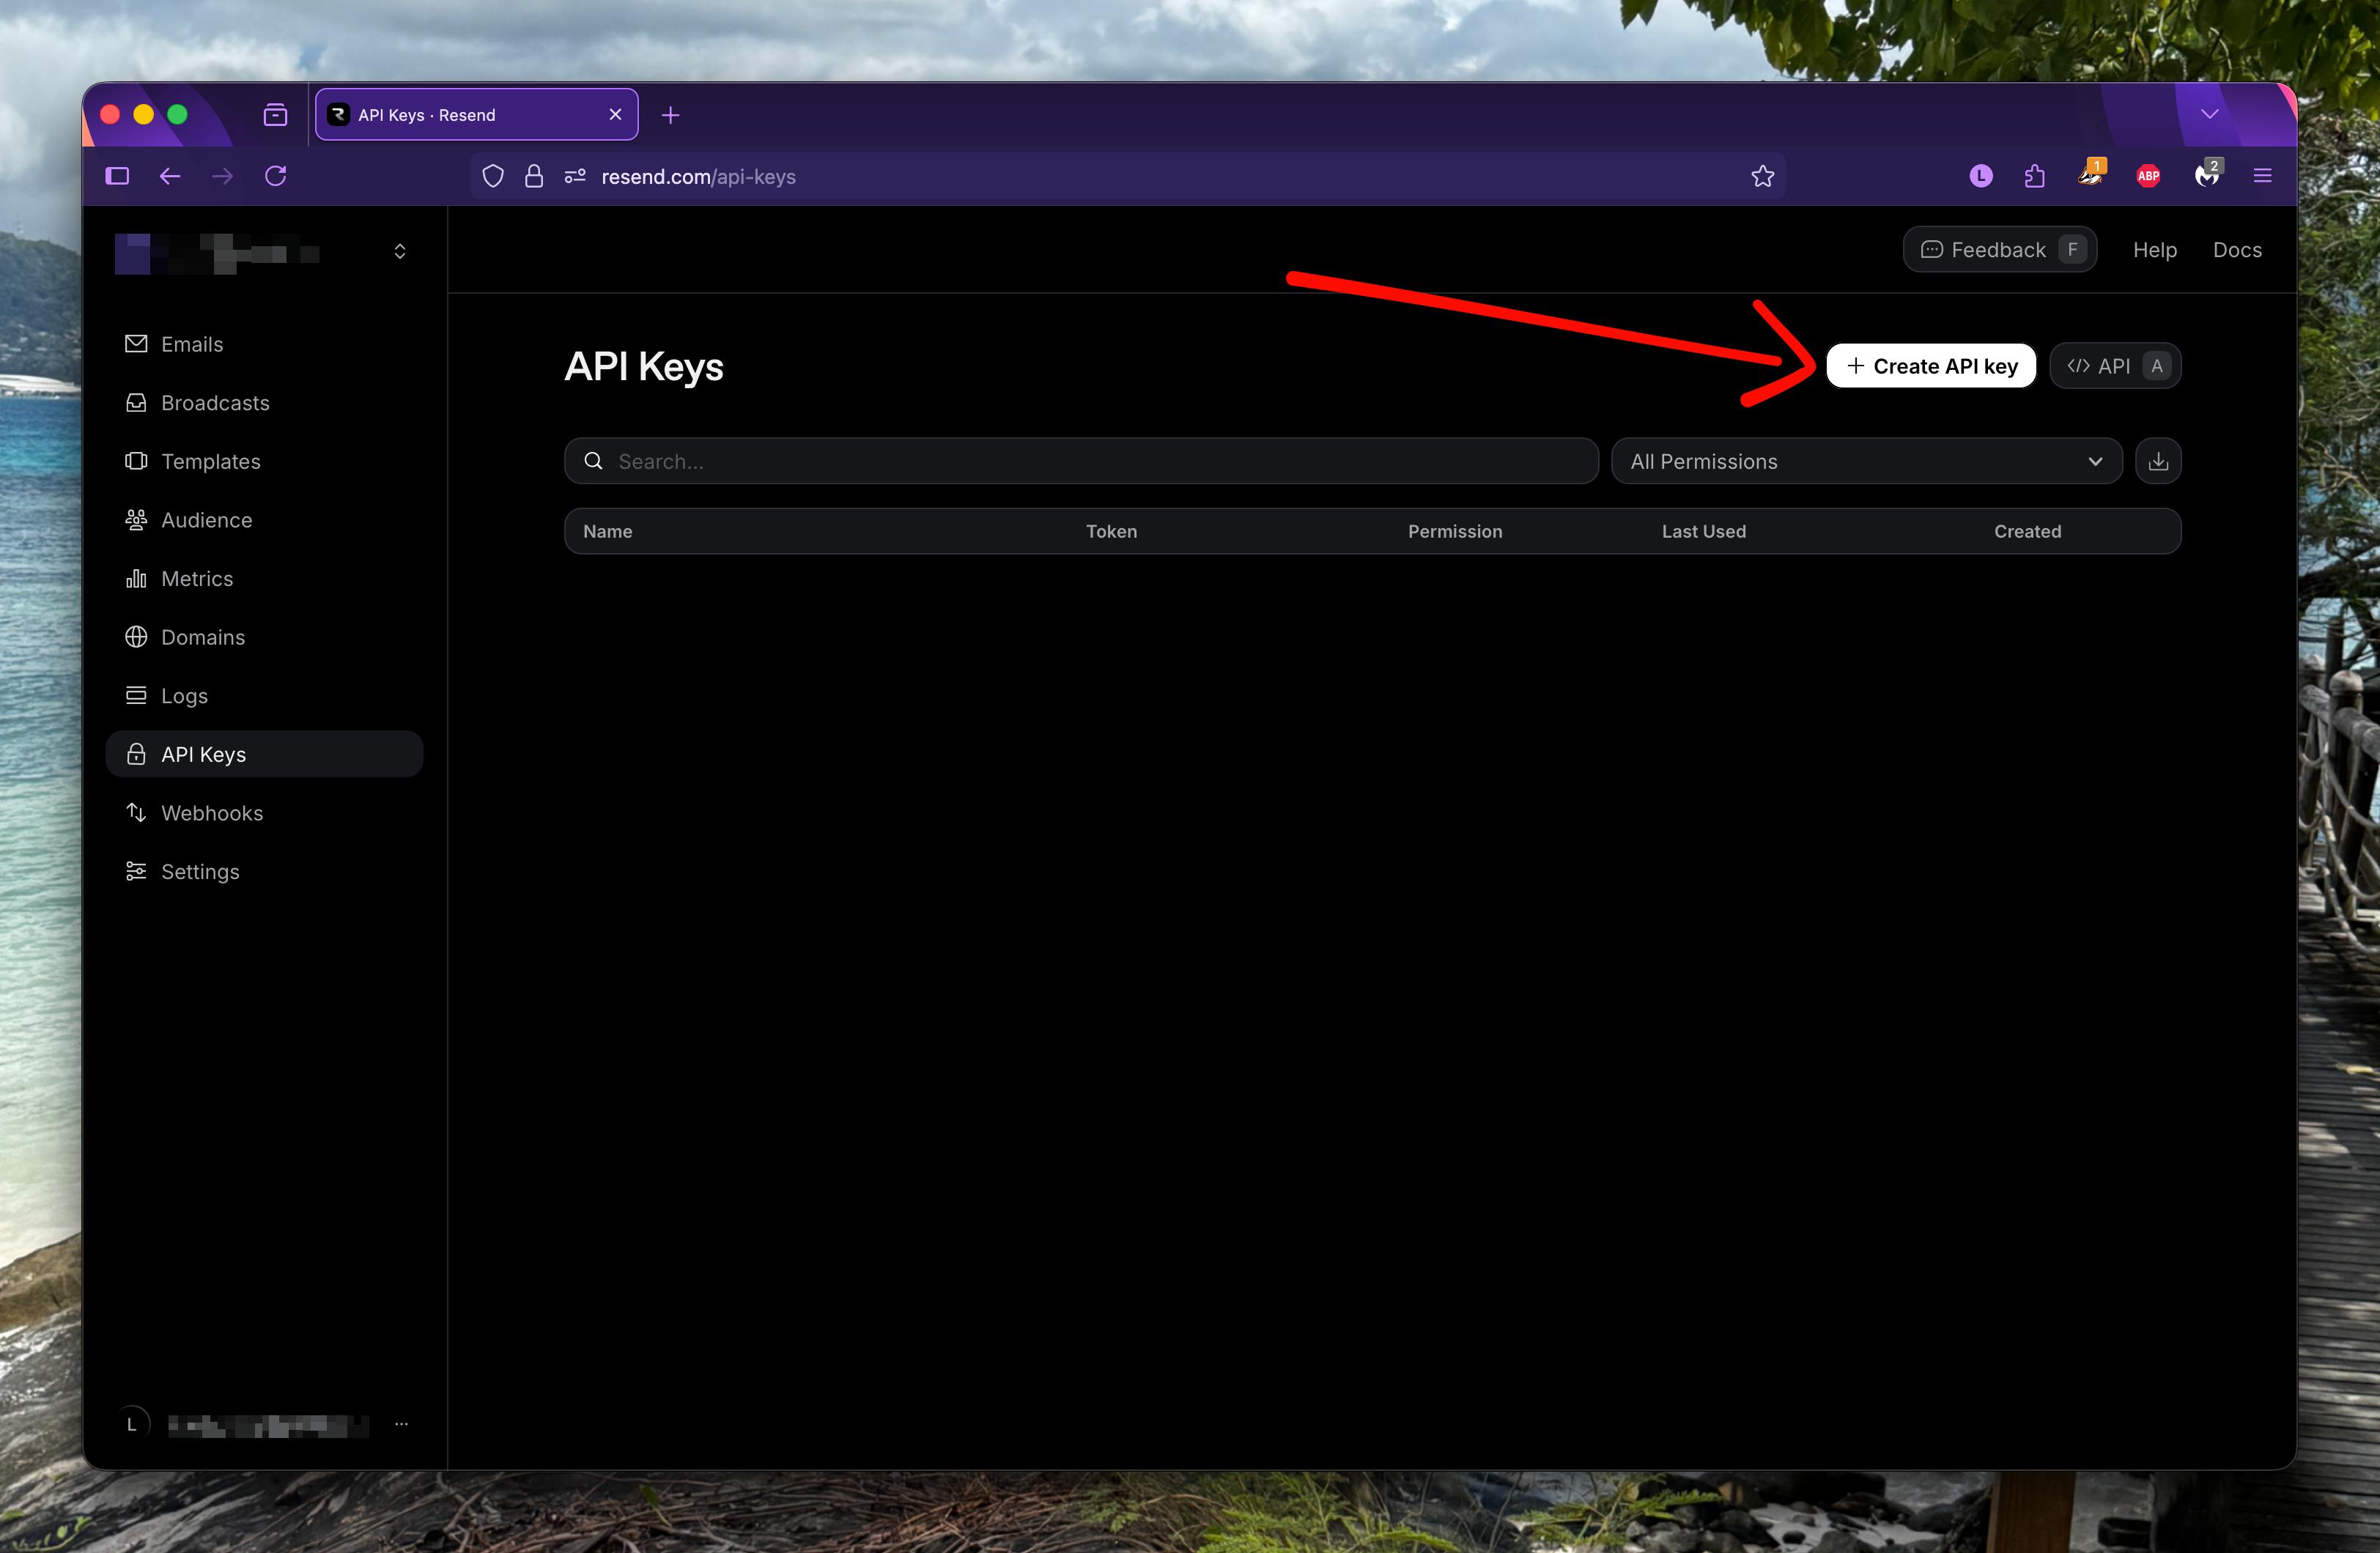View Metrics from the sidebar
Image resolution: width=2380 pixels, height=1553 pixels.
pos(197,578)
